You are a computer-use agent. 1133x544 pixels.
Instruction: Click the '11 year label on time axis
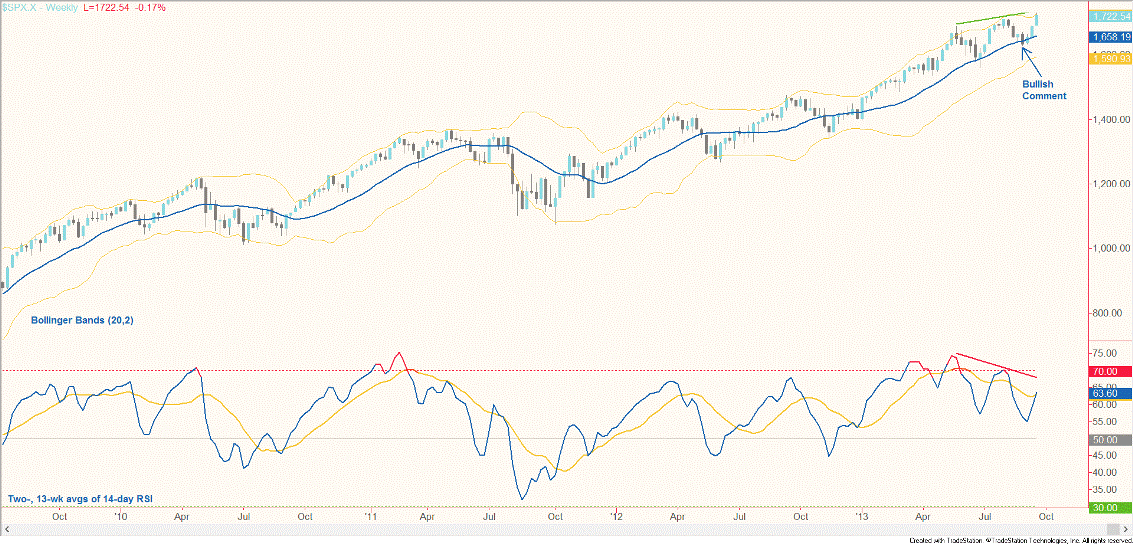pyautogui.click(x=371, y=517)
